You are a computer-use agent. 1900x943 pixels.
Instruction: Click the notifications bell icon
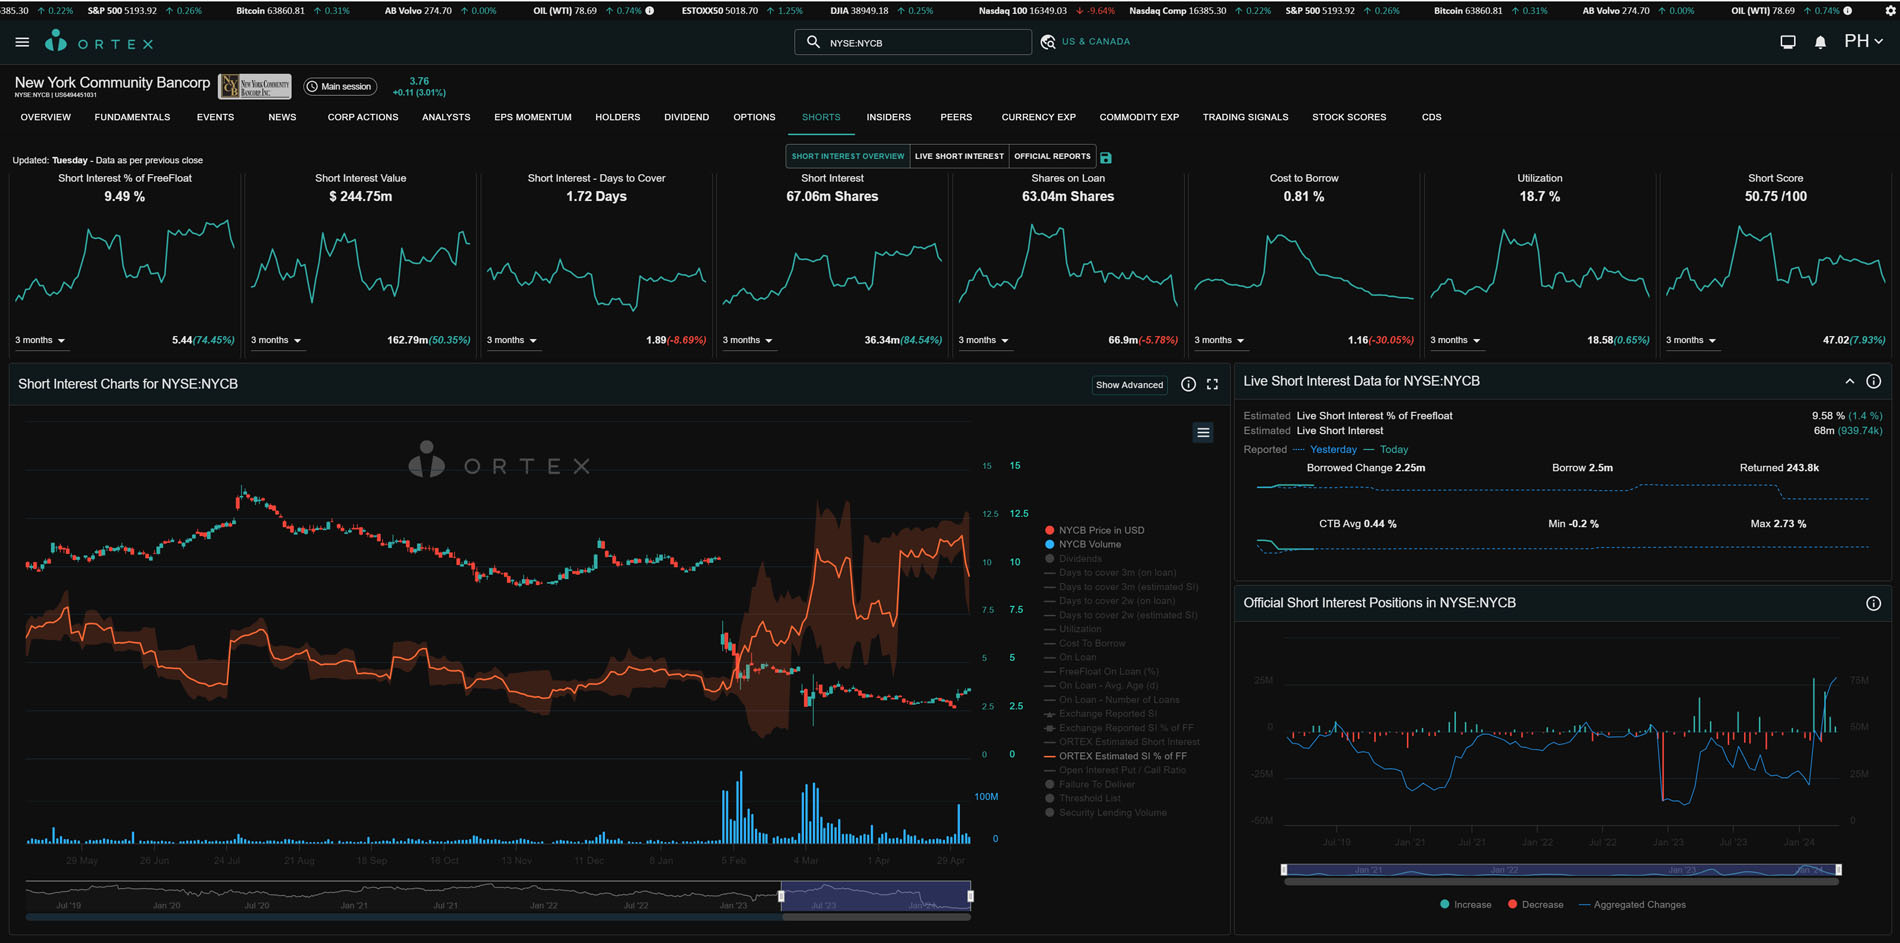[x=1820, y=43]
